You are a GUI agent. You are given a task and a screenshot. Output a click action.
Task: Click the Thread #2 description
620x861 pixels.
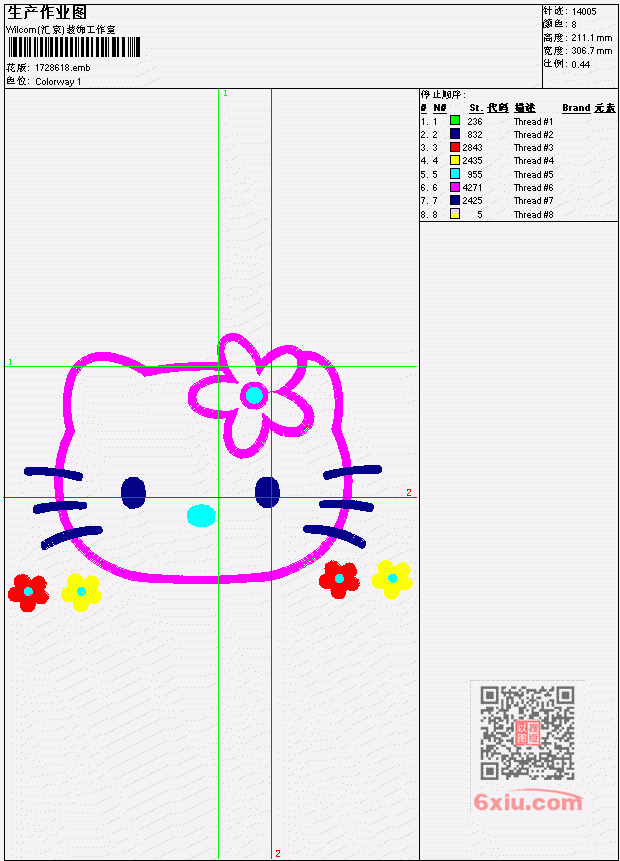(533, 135)
